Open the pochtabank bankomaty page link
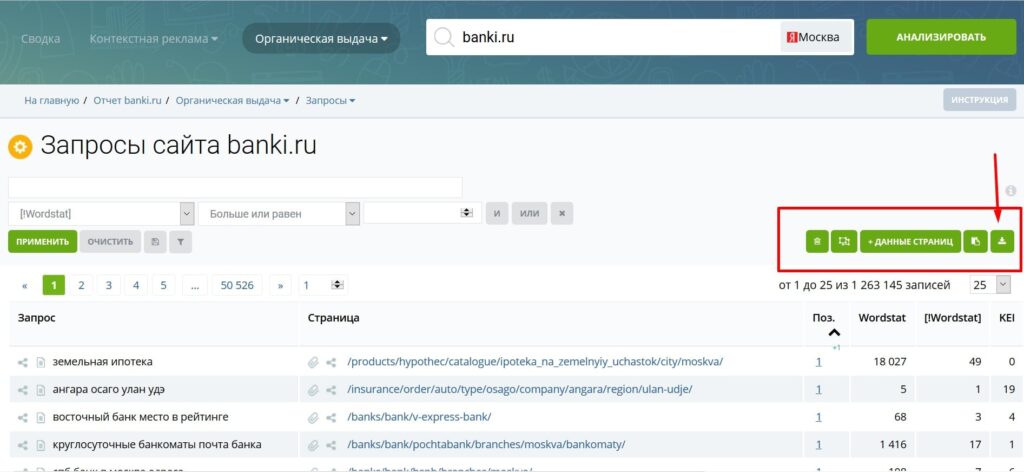The width and height of the screenshot is (1024, 472). click(x=487, y=445)
